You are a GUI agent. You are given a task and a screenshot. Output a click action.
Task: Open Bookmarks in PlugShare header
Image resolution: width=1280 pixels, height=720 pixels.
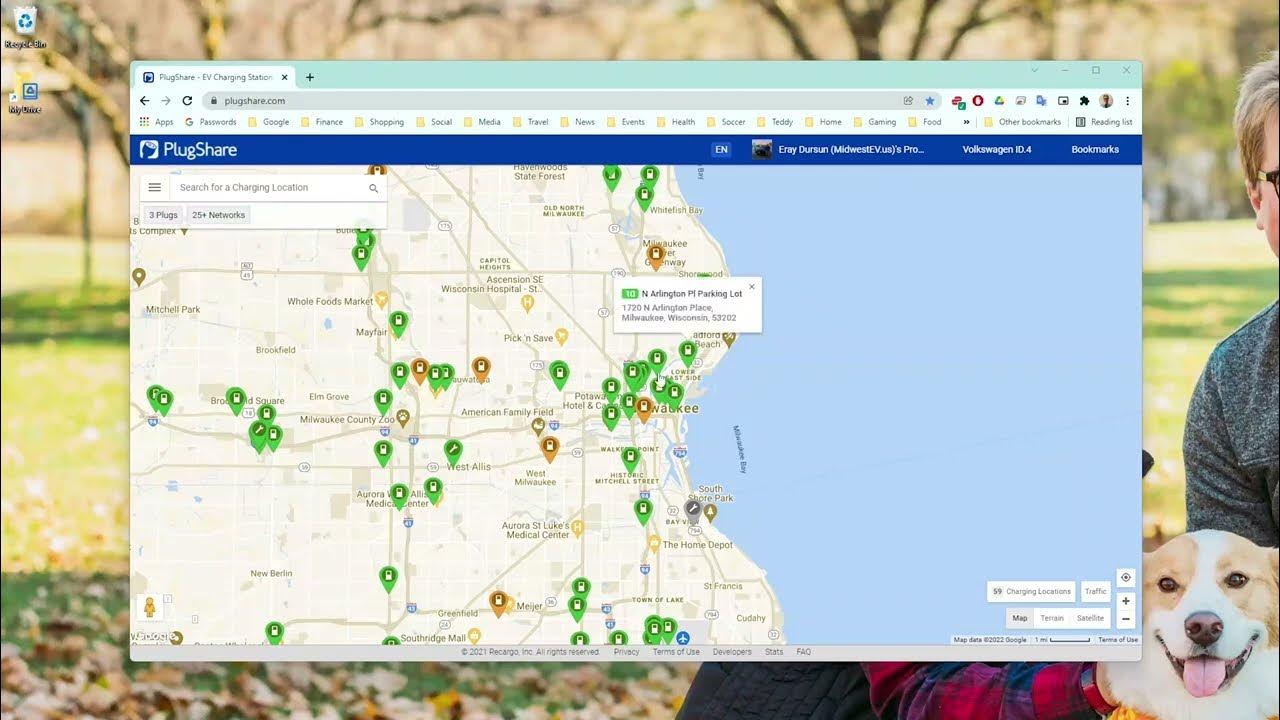click(x=1095, y=149)
